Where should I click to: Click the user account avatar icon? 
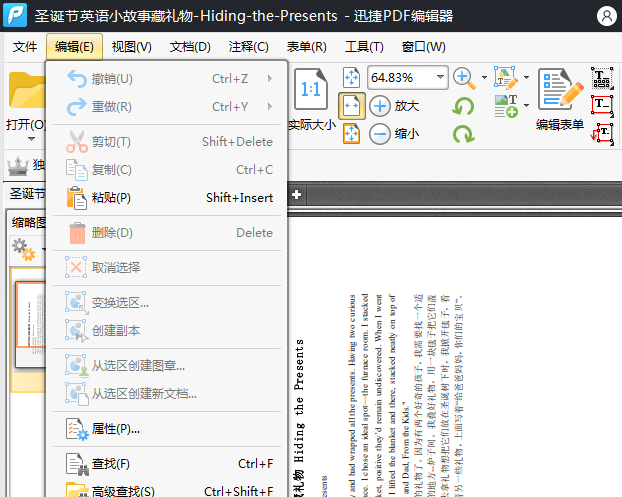tap(607, 16)
